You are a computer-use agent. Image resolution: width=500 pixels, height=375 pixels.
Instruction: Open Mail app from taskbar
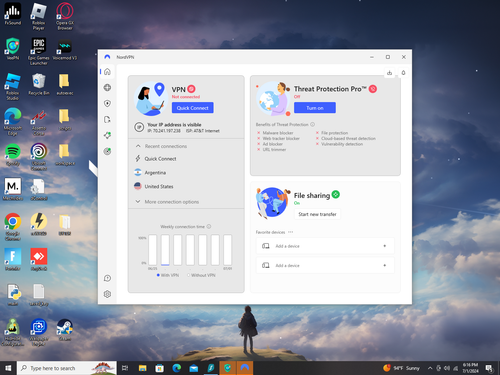(x=194, y=368)
